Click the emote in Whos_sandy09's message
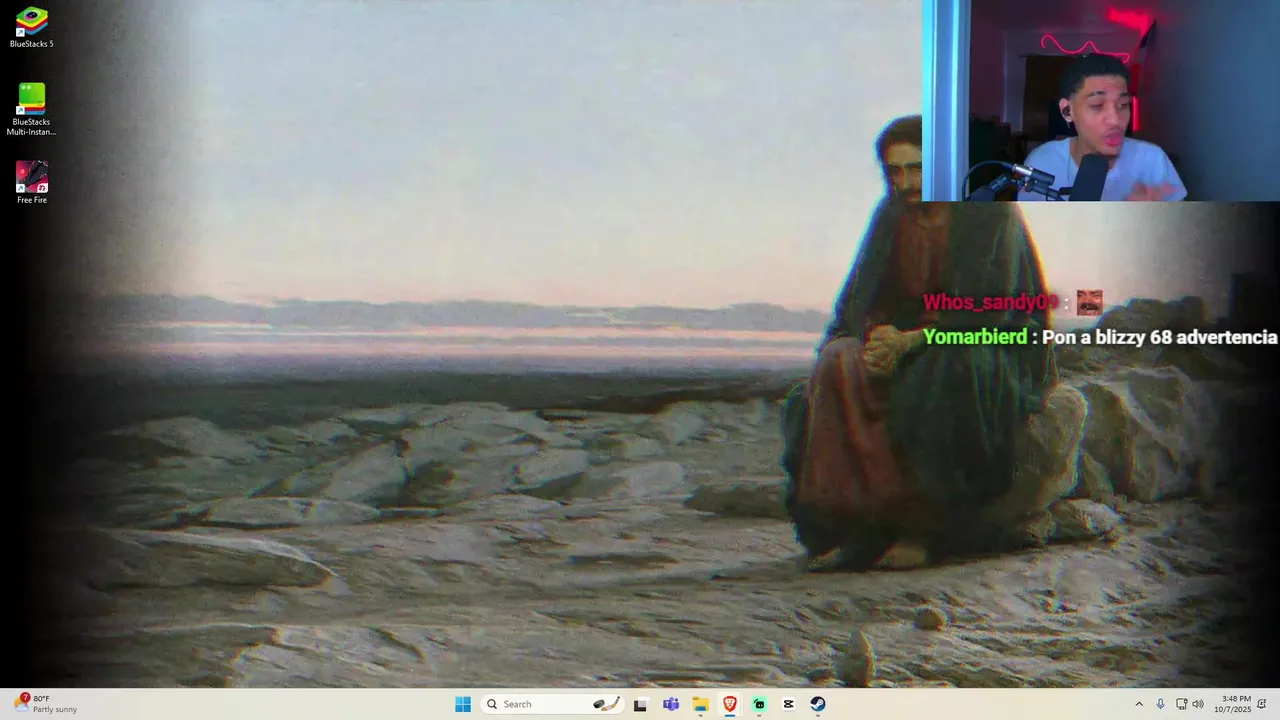1280x720 pixels. click(1089, 302)
